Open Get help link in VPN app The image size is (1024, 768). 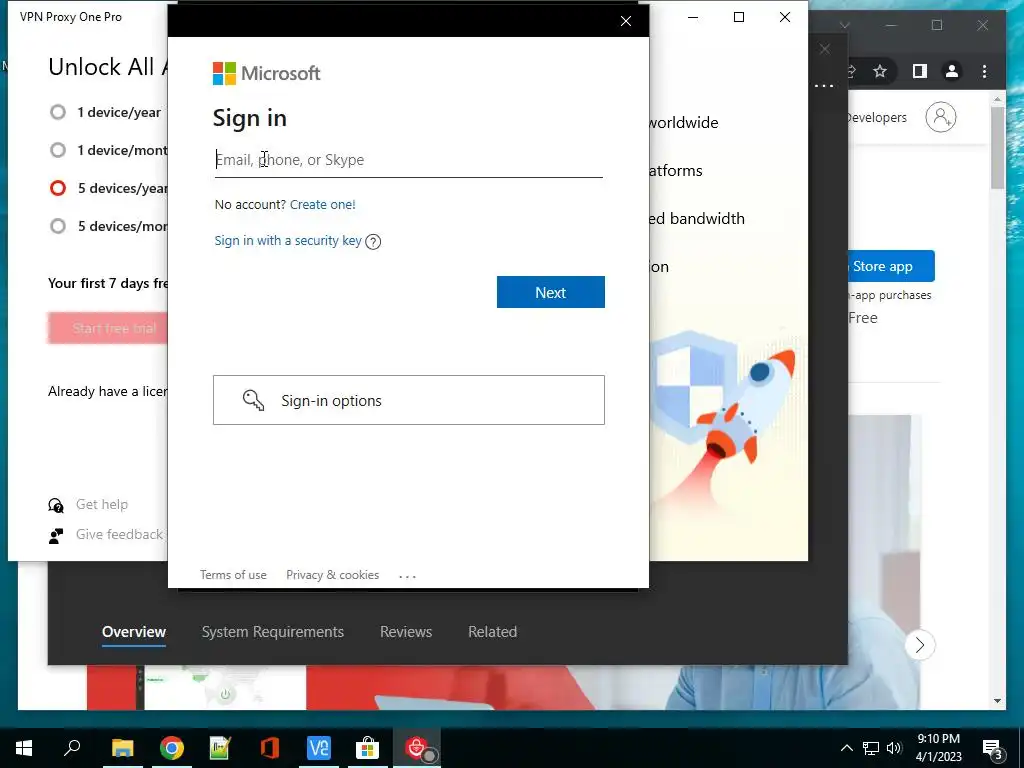pos(102,504)
